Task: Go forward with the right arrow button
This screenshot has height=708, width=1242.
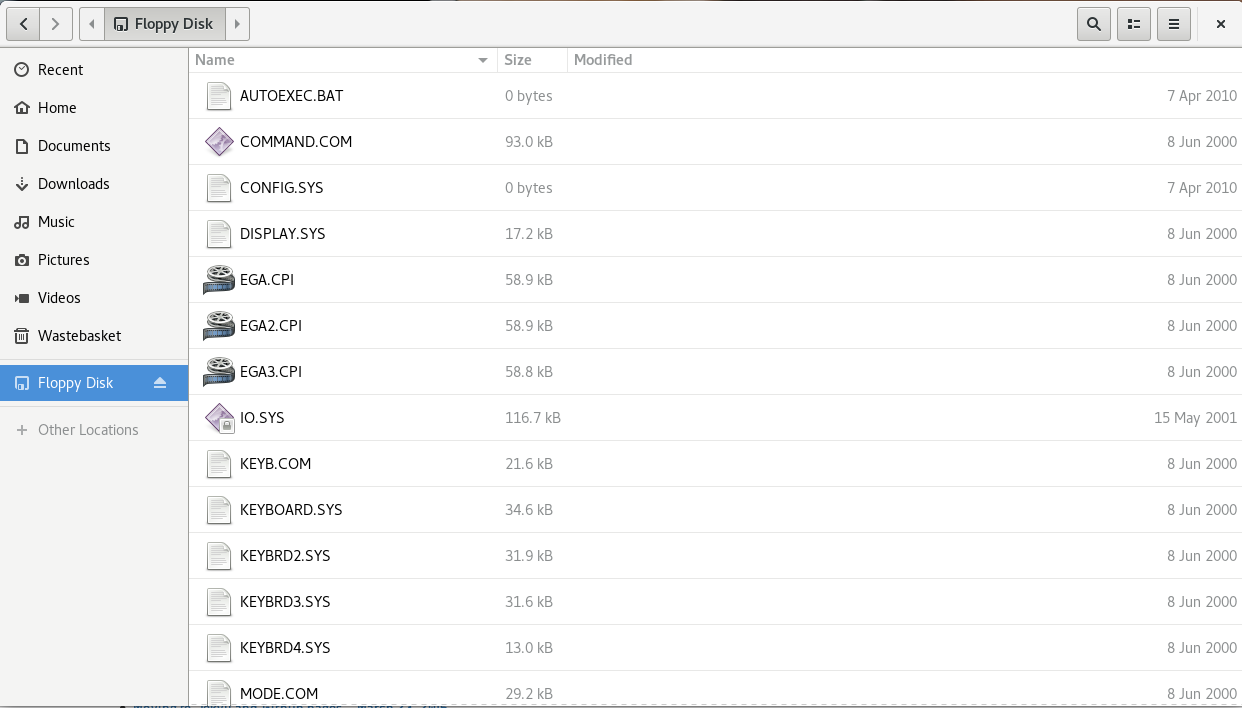Action: coord(56,24)
